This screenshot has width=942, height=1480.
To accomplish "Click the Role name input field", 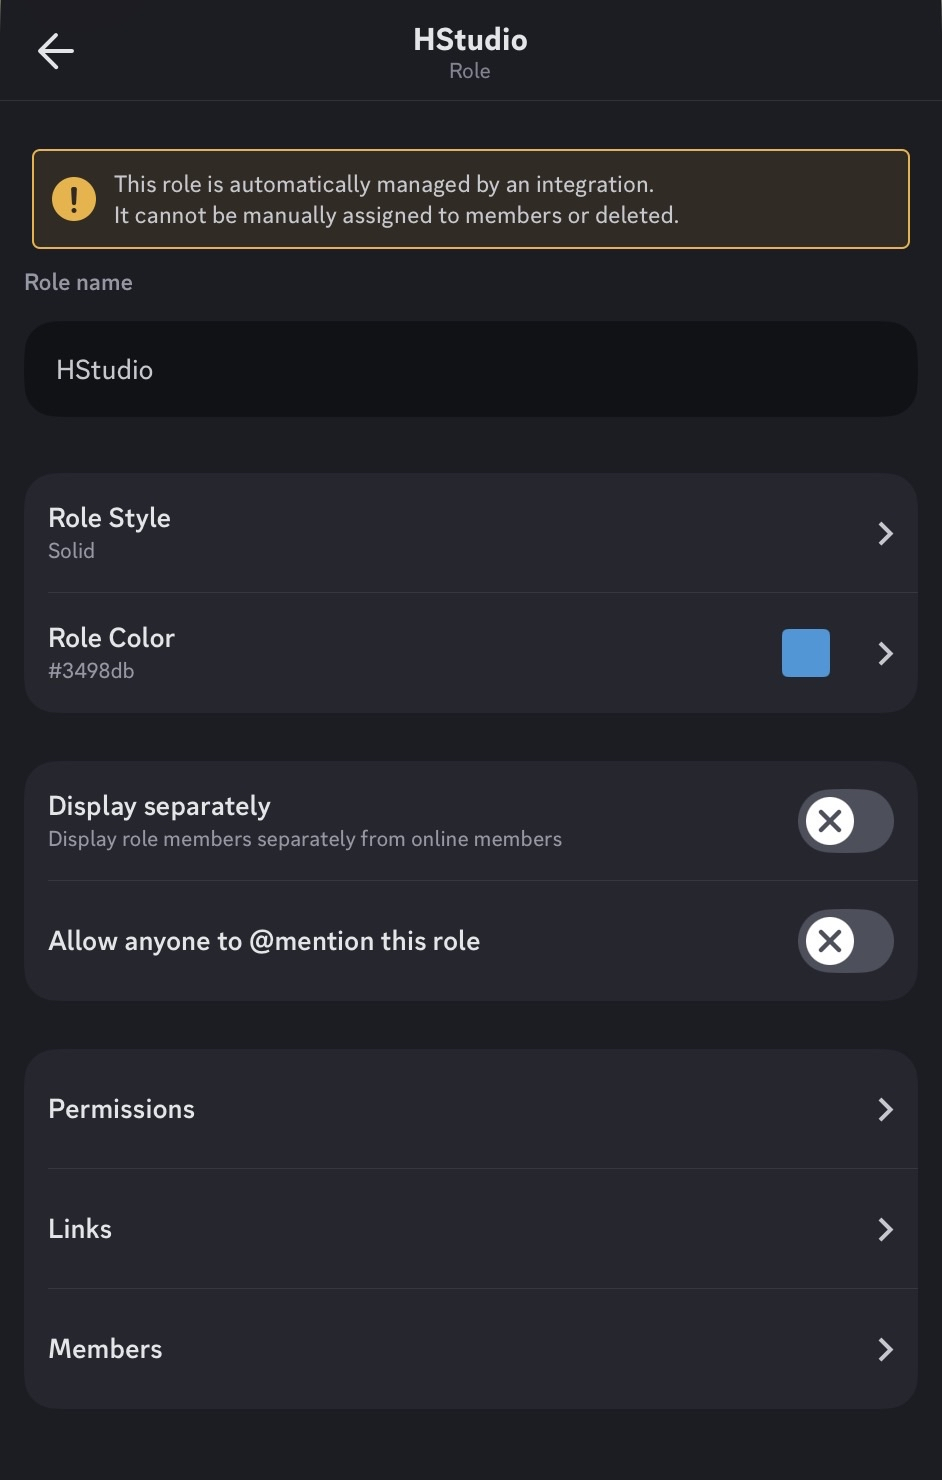I will click(470, 369).
